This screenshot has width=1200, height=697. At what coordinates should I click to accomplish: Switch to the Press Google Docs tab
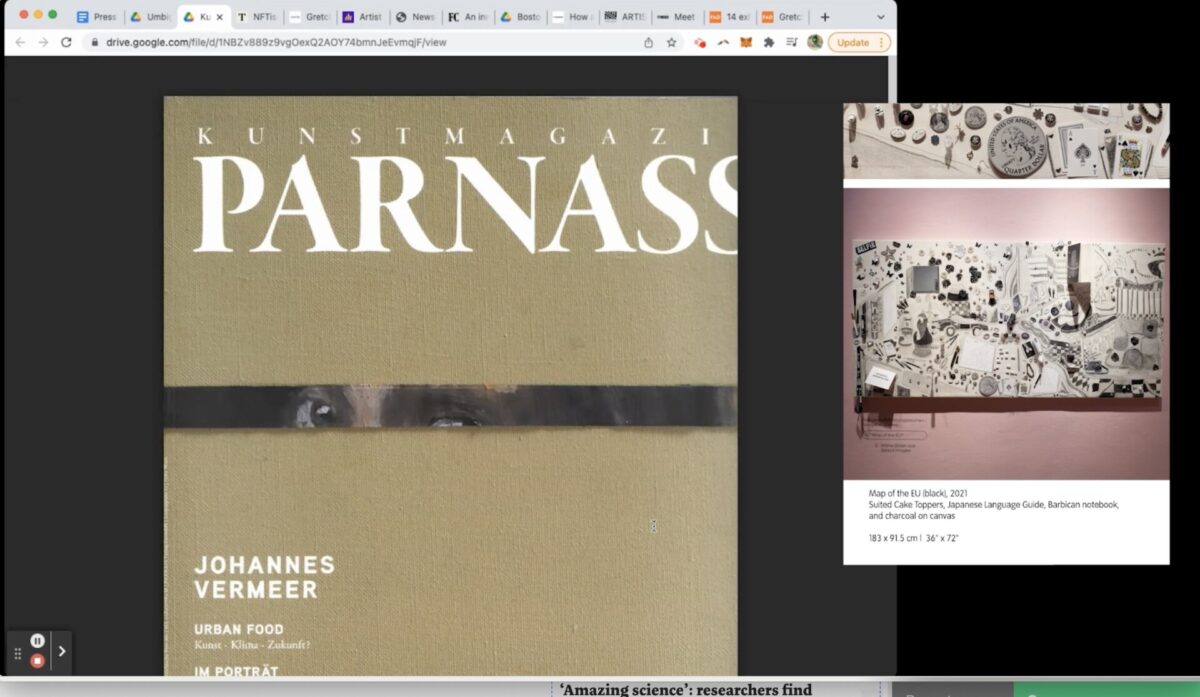[x=97, y=17]
